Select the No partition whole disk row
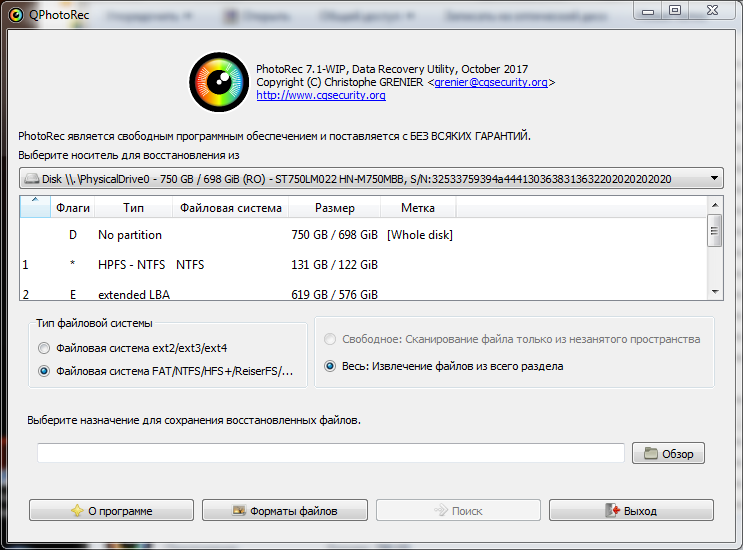743x550 pixels. point(363,235)
